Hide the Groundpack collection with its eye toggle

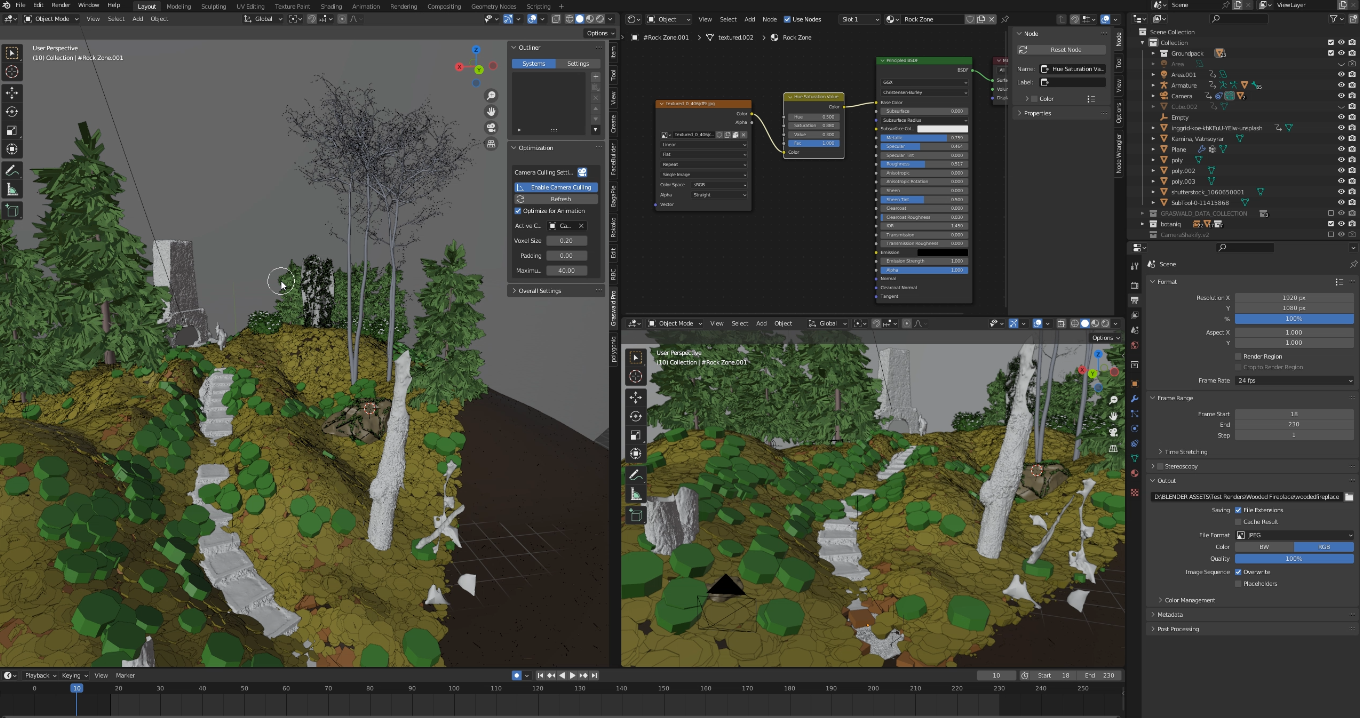tap(1341, 53)
